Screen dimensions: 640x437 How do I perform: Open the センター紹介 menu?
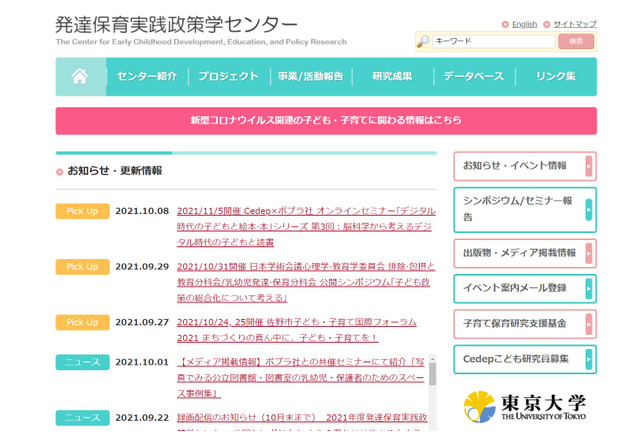147,76
